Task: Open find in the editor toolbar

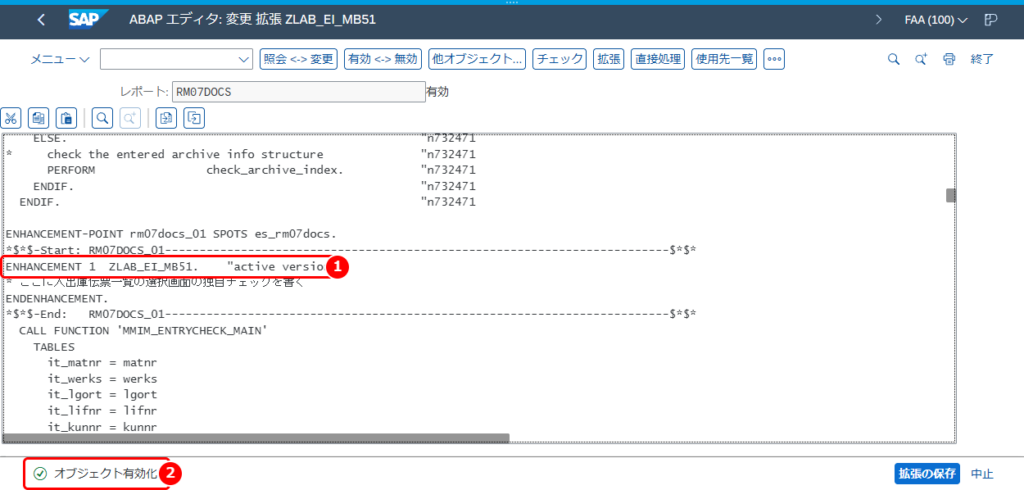Action: (x=103, y=118)
